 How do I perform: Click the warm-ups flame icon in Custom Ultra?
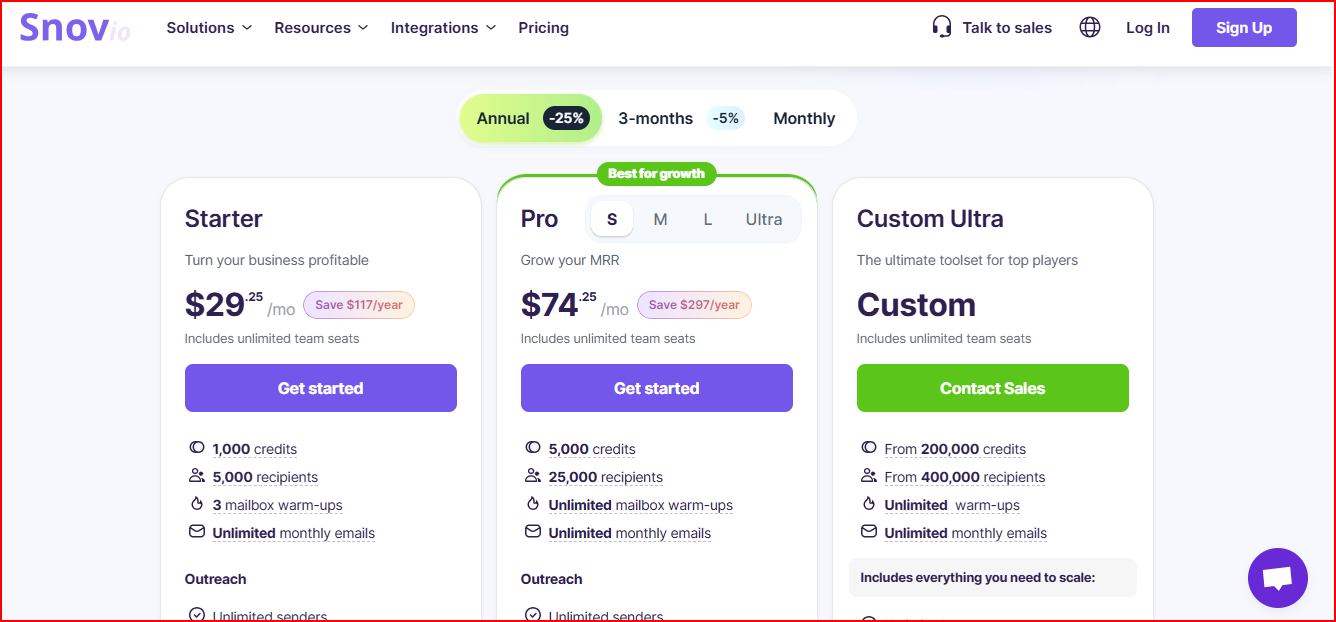pyautogui.click(x=869, y=504)
